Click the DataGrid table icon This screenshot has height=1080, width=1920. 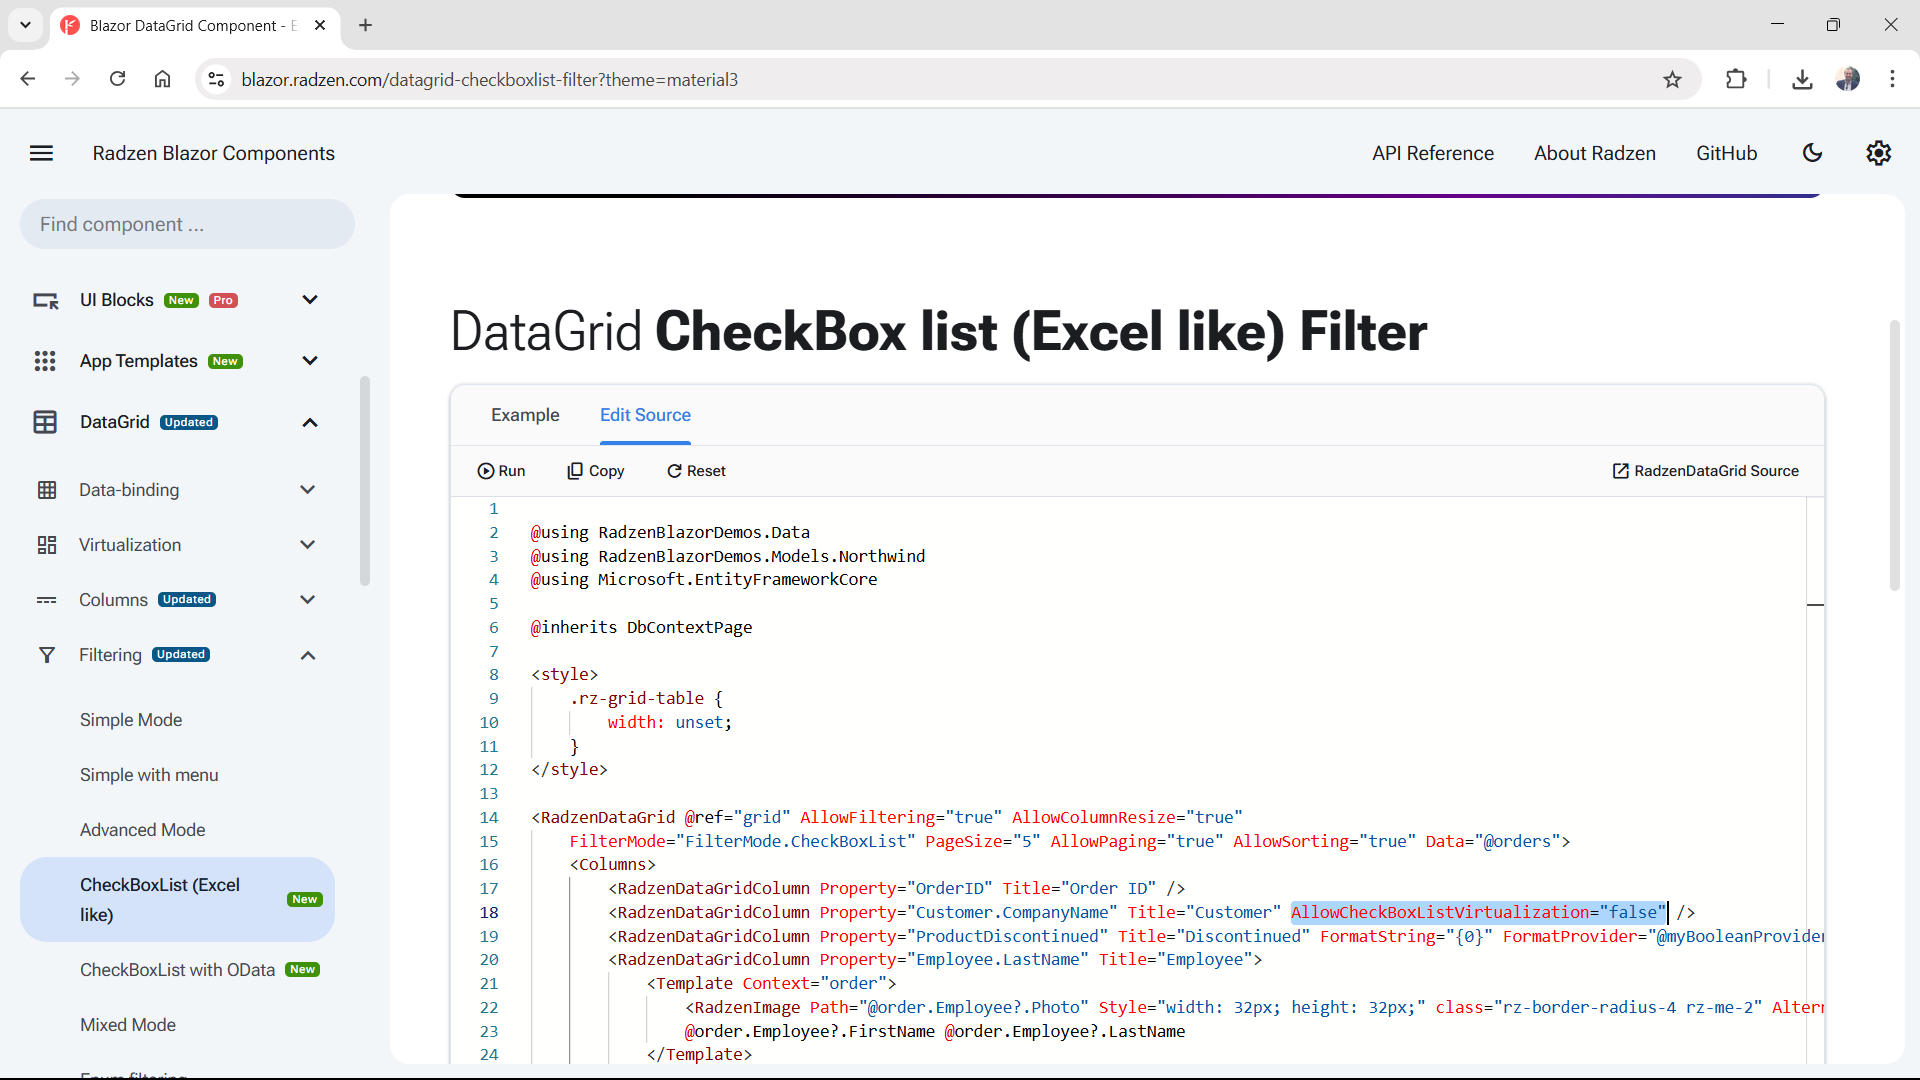[45, 422]
